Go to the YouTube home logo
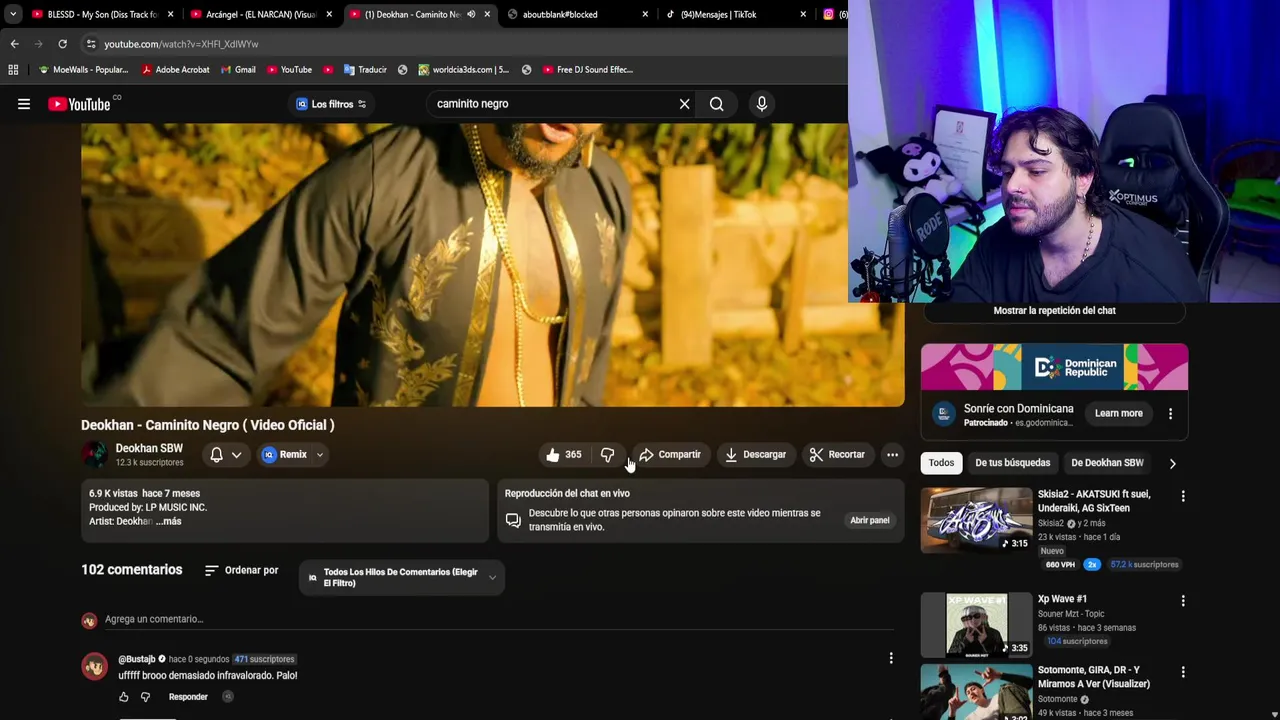The image size is (1280, 720). click(79, 104)
